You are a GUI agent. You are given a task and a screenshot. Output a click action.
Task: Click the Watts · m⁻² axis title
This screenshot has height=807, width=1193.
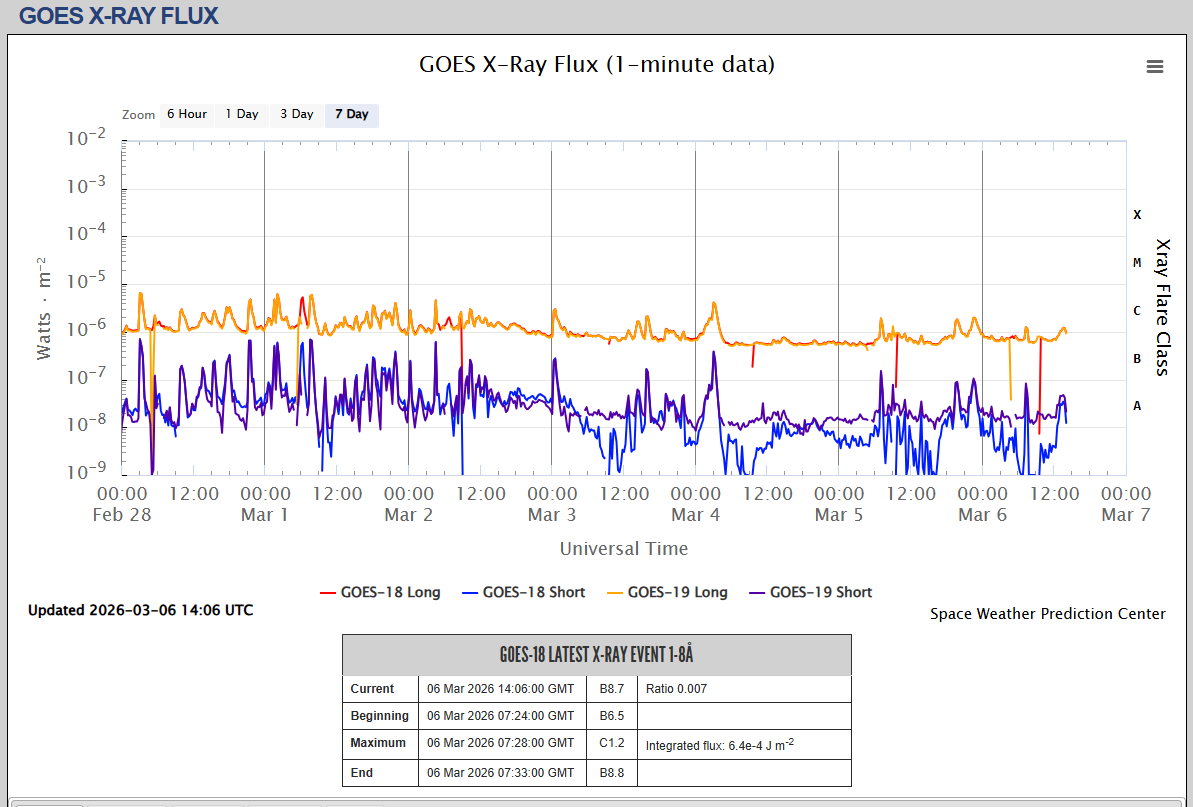44,309
